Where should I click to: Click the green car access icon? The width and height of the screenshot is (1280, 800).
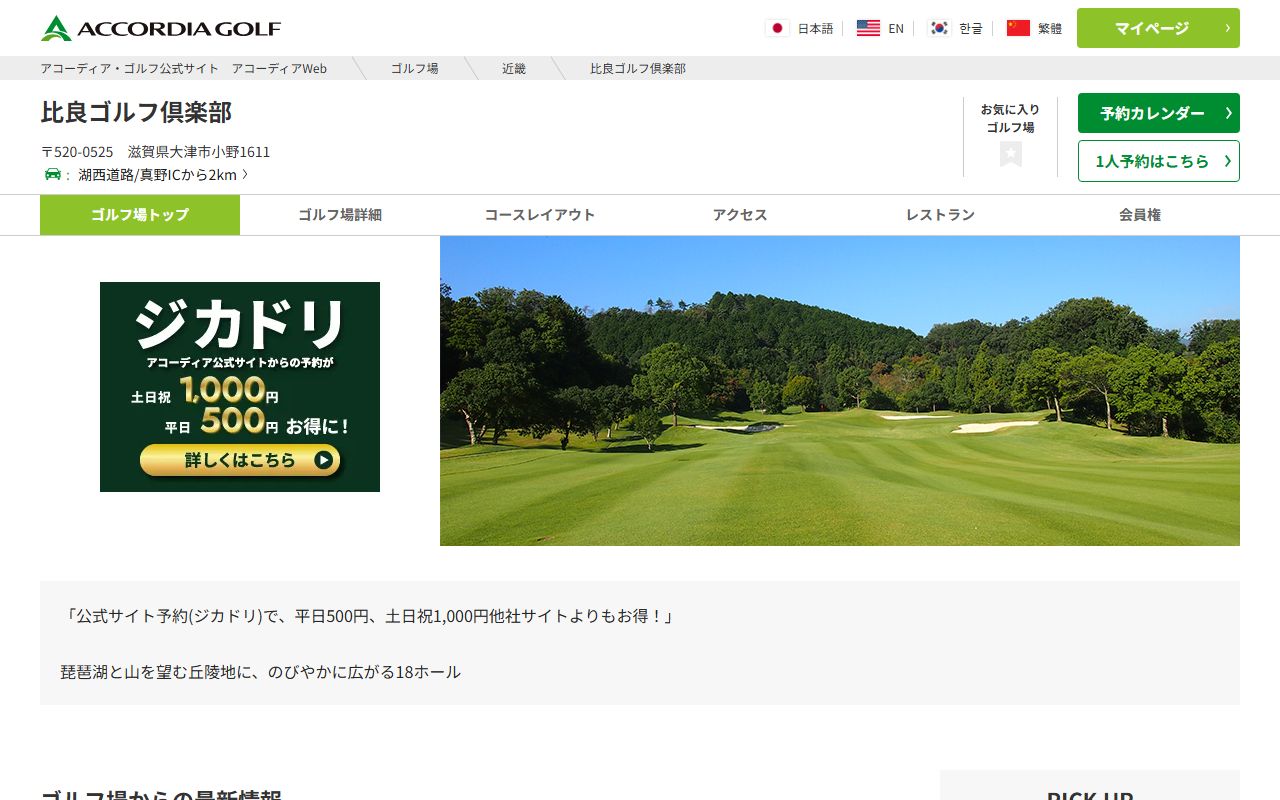pyautogui.click(x=53, y=174)
